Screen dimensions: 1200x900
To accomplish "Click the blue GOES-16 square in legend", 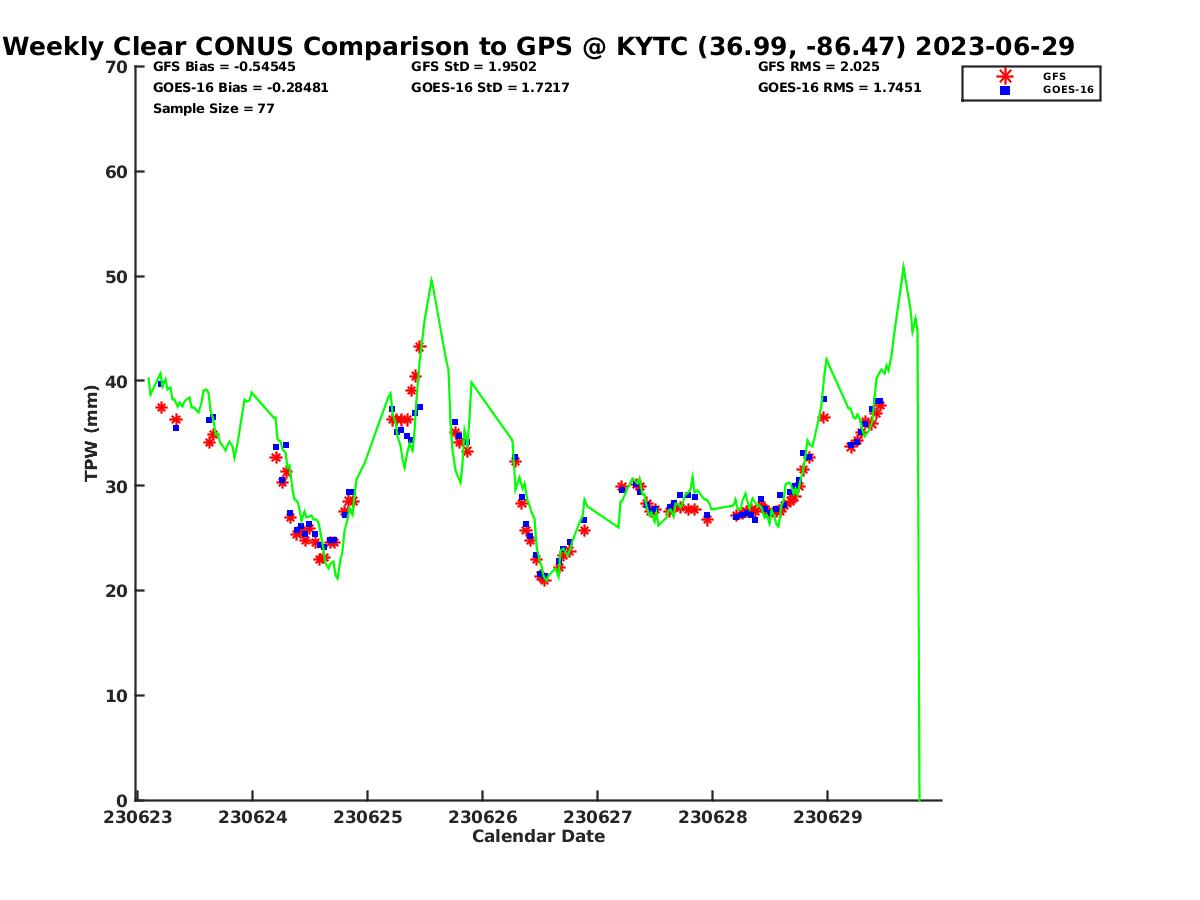I will [x=1005, y=90].
